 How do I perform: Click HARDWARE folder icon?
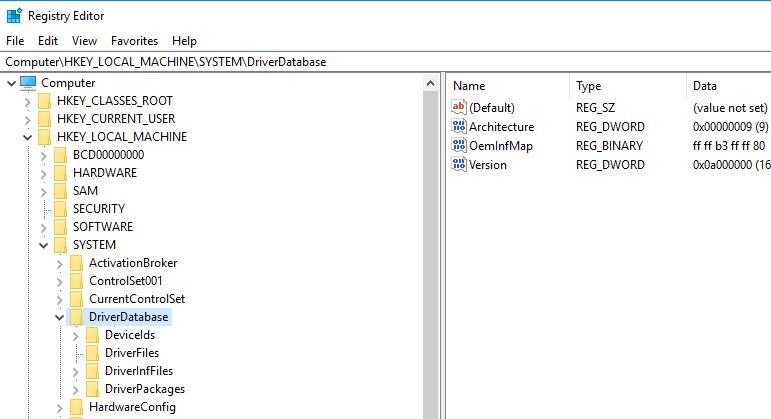coord(60,173)
